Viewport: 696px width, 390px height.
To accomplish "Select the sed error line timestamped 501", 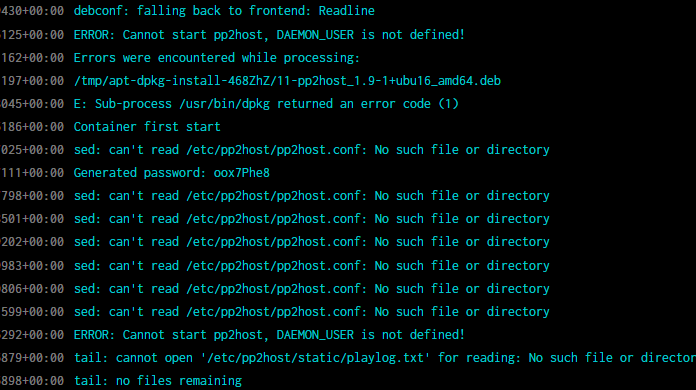I will (x=312, y=219).
